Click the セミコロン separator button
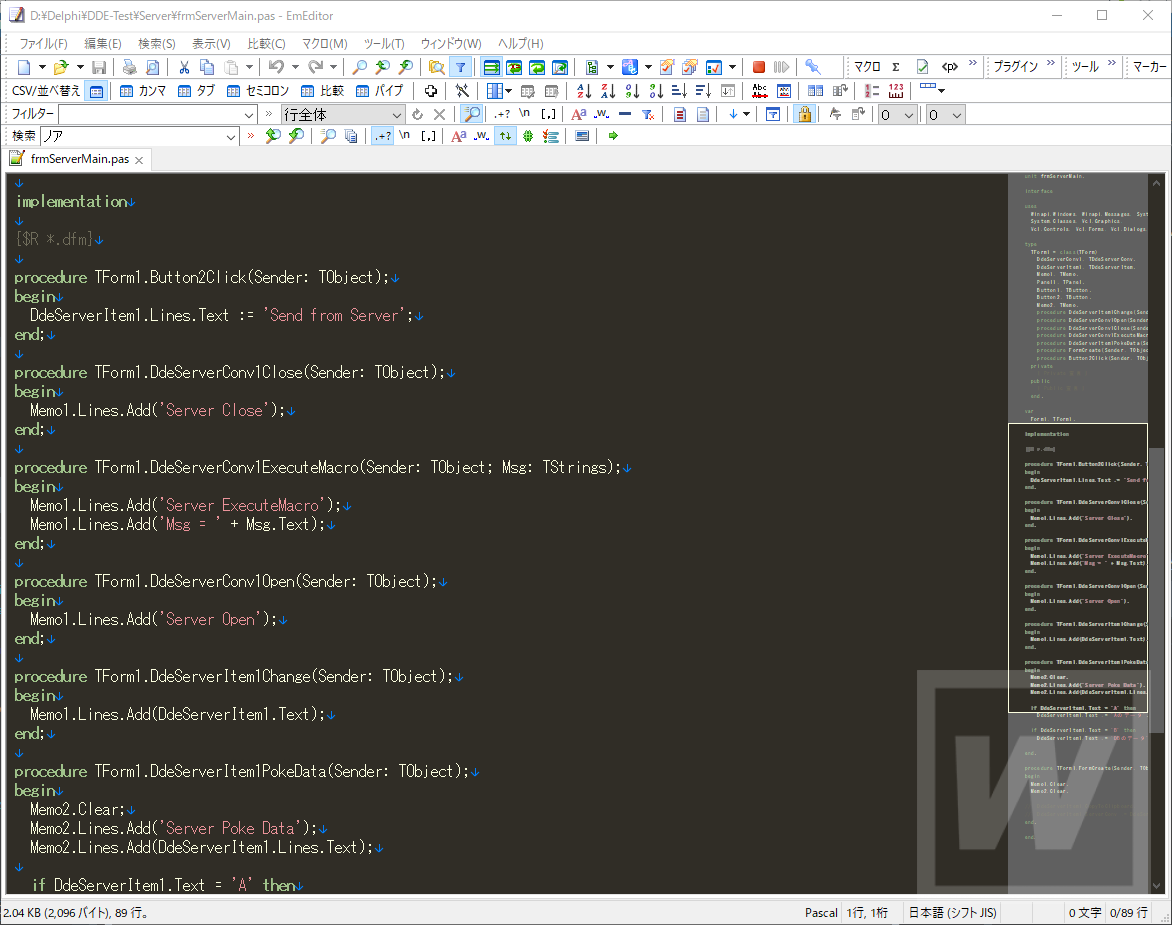1172x925 pixels. 258,91
